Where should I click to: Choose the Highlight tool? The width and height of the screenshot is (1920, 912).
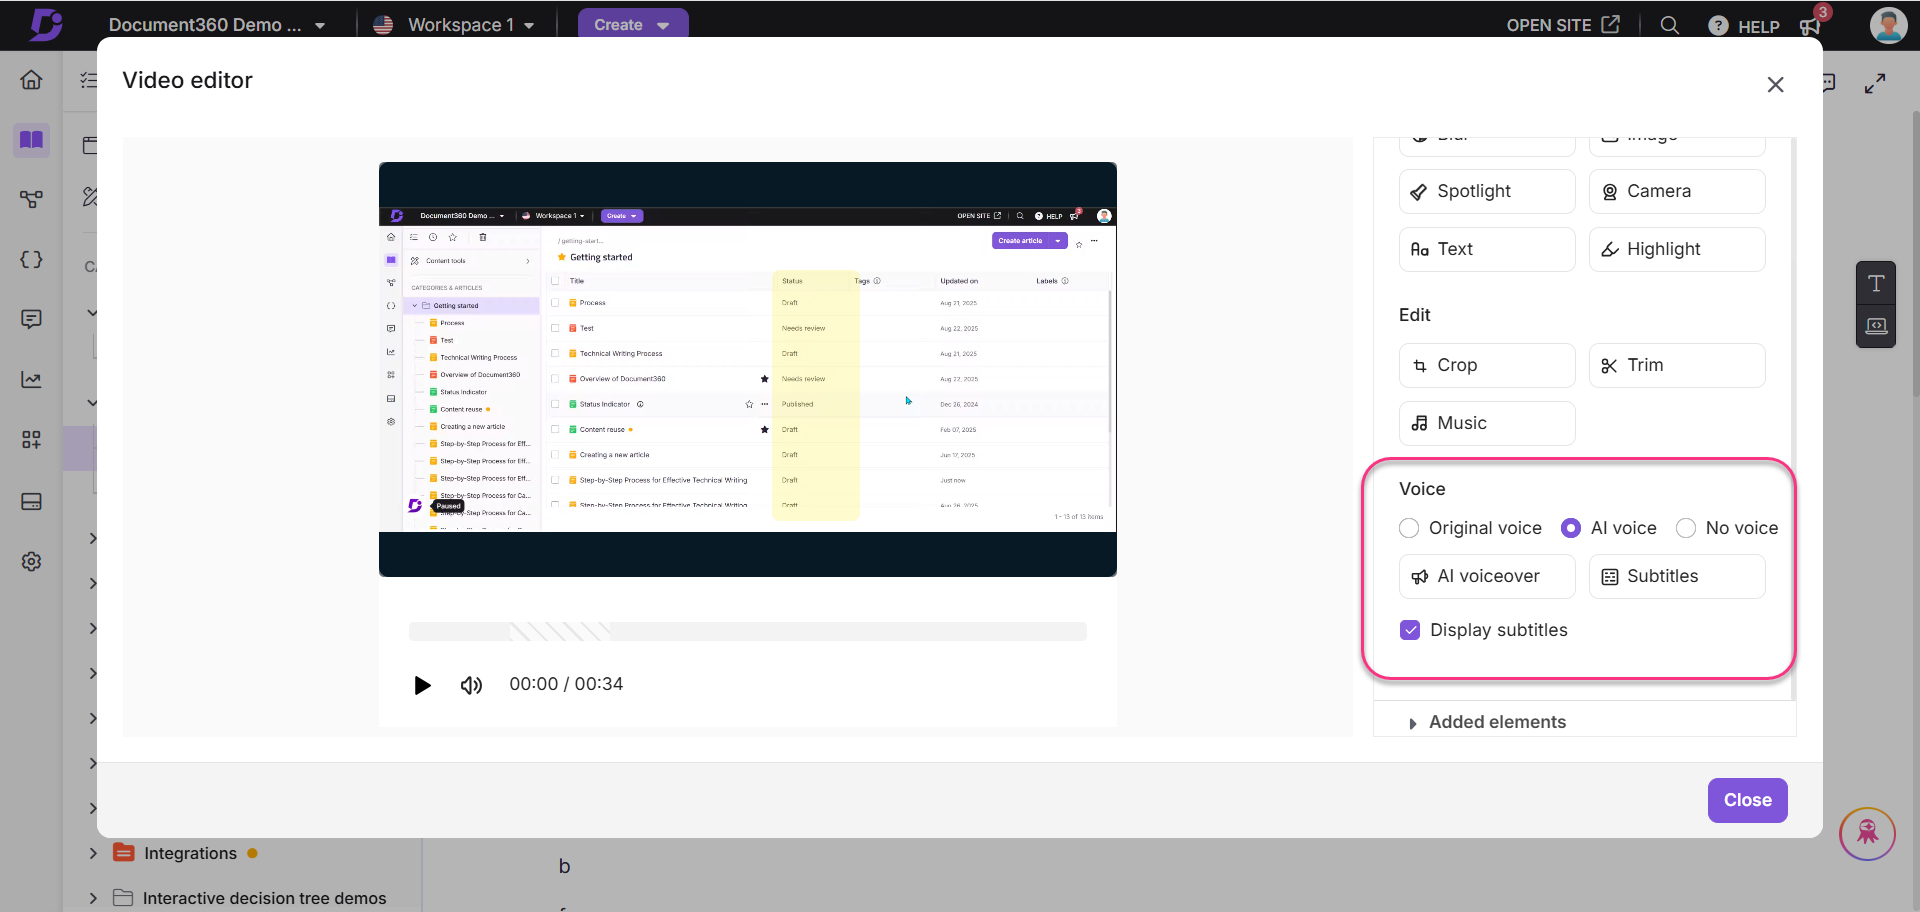[1676, 249]
